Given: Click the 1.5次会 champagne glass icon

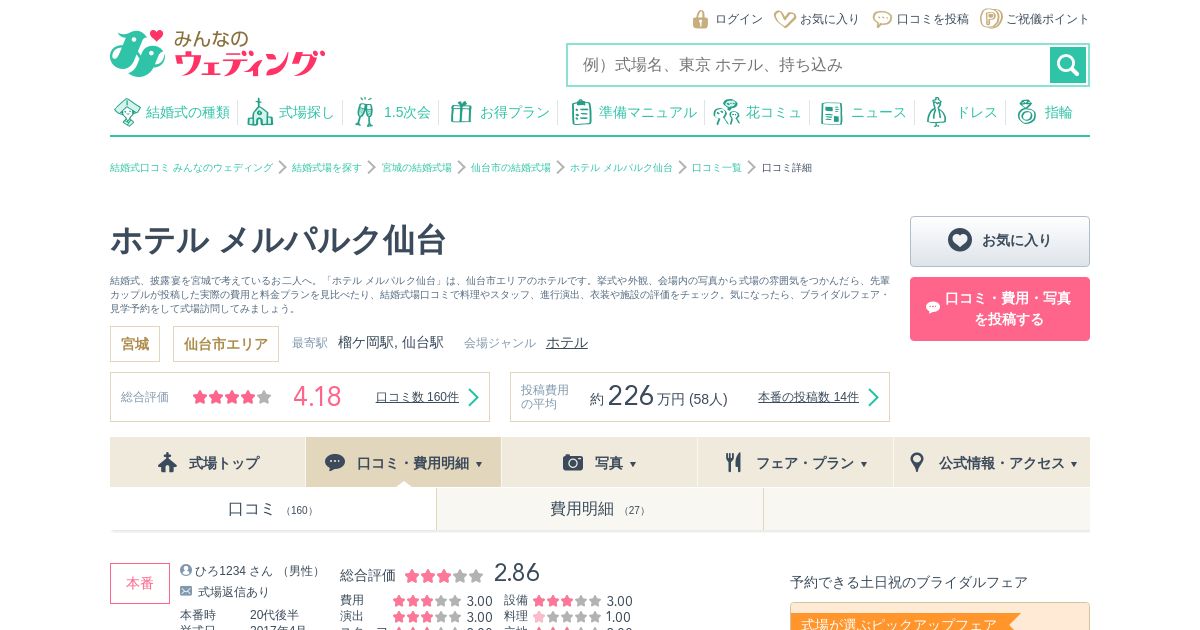Looking at the screenshot, I should tap(365, 112).
